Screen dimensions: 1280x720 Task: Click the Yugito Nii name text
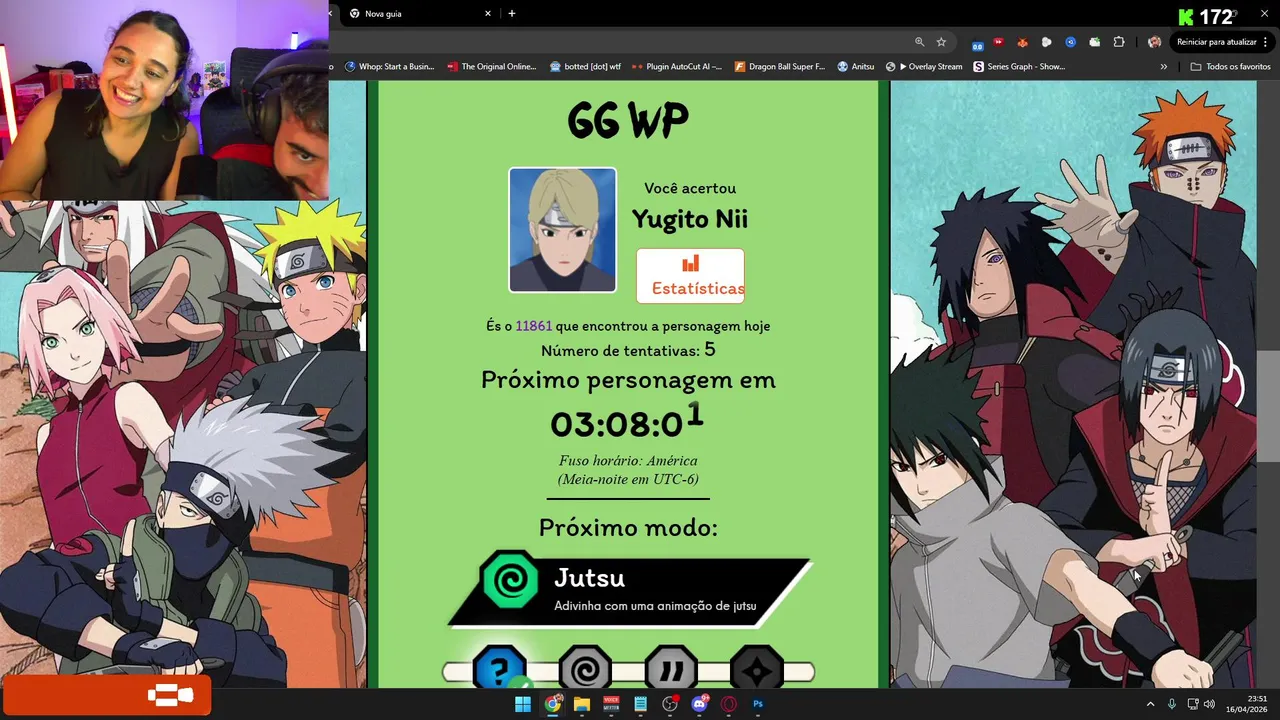tap(689, 219)
